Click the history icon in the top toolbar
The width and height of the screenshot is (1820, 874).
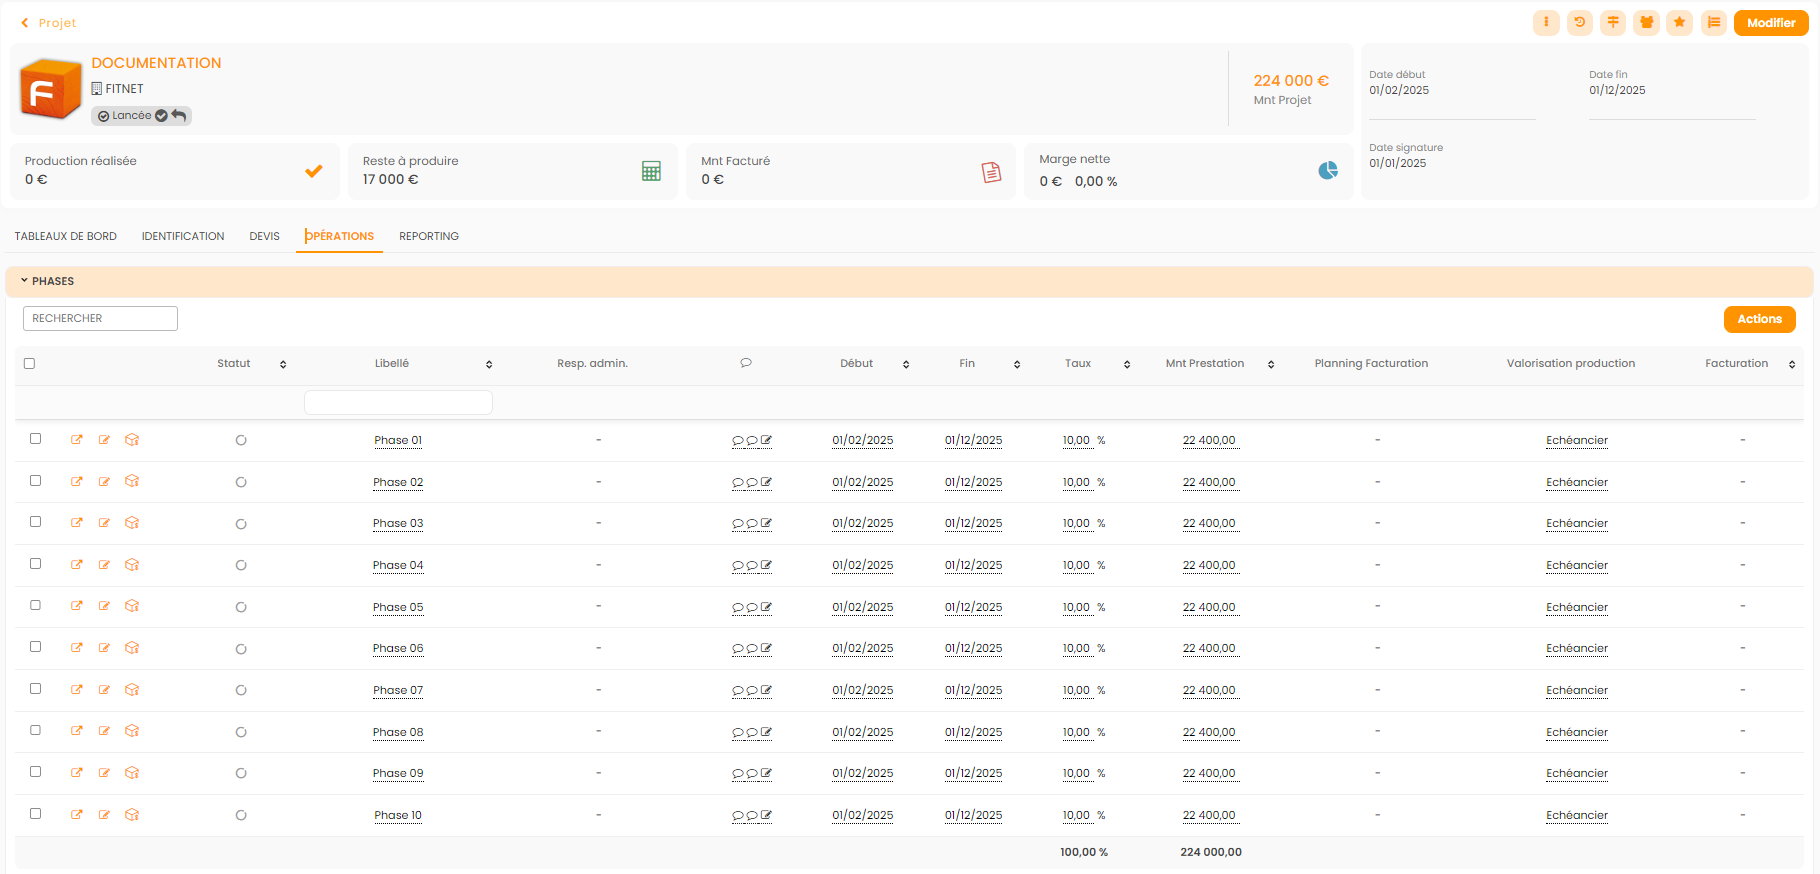(x=1579, y=22)
